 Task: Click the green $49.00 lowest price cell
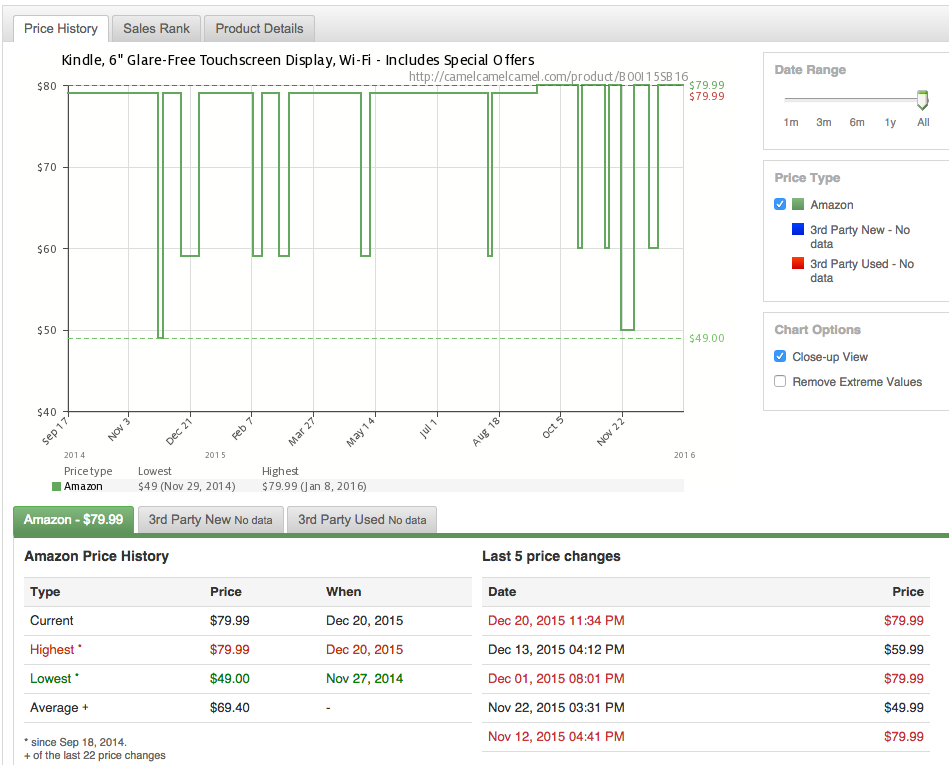(229, 678)
